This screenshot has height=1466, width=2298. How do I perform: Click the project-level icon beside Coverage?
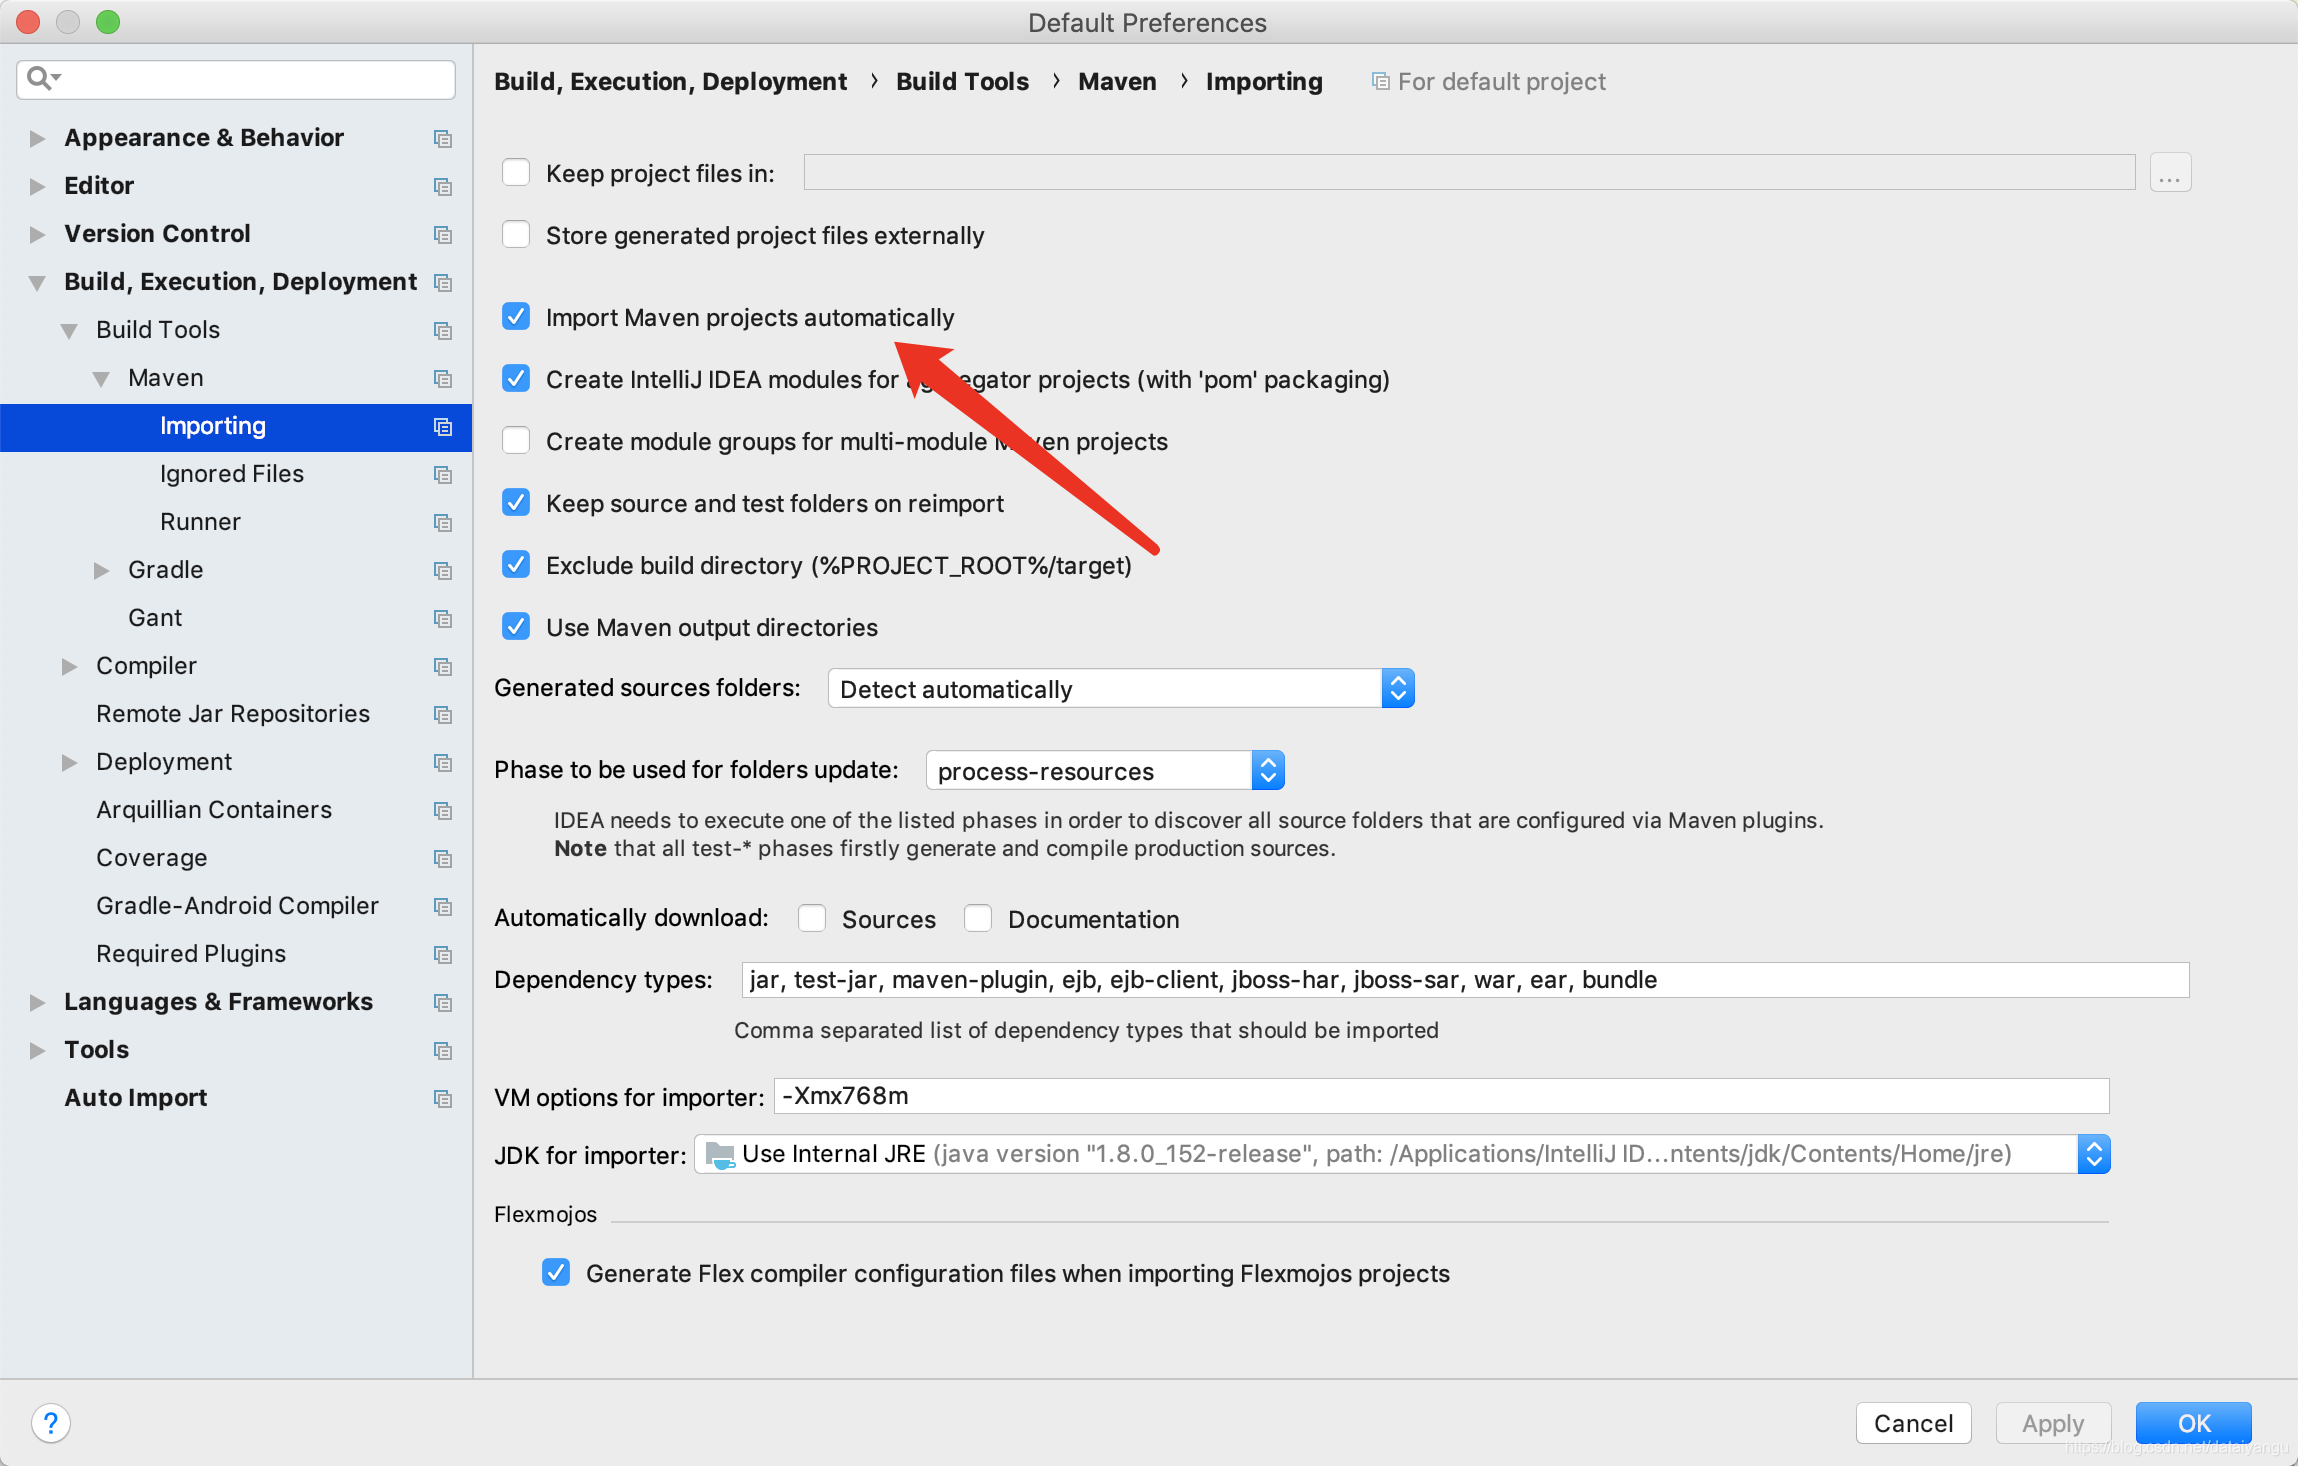pyautogui.click(x=442, y=858)
